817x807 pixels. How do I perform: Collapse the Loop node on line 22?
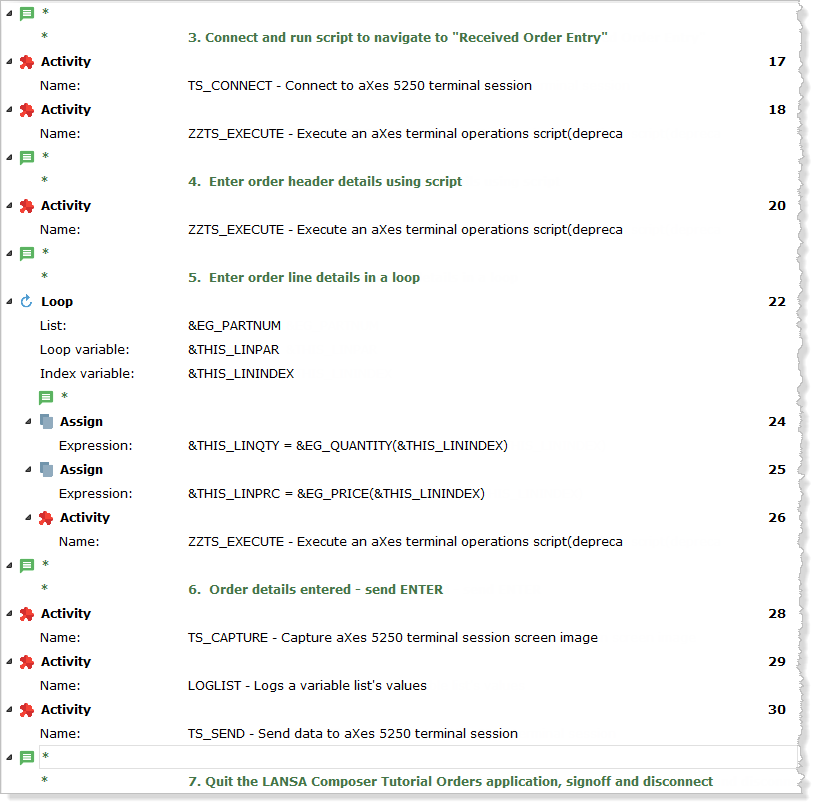[9, 301]
